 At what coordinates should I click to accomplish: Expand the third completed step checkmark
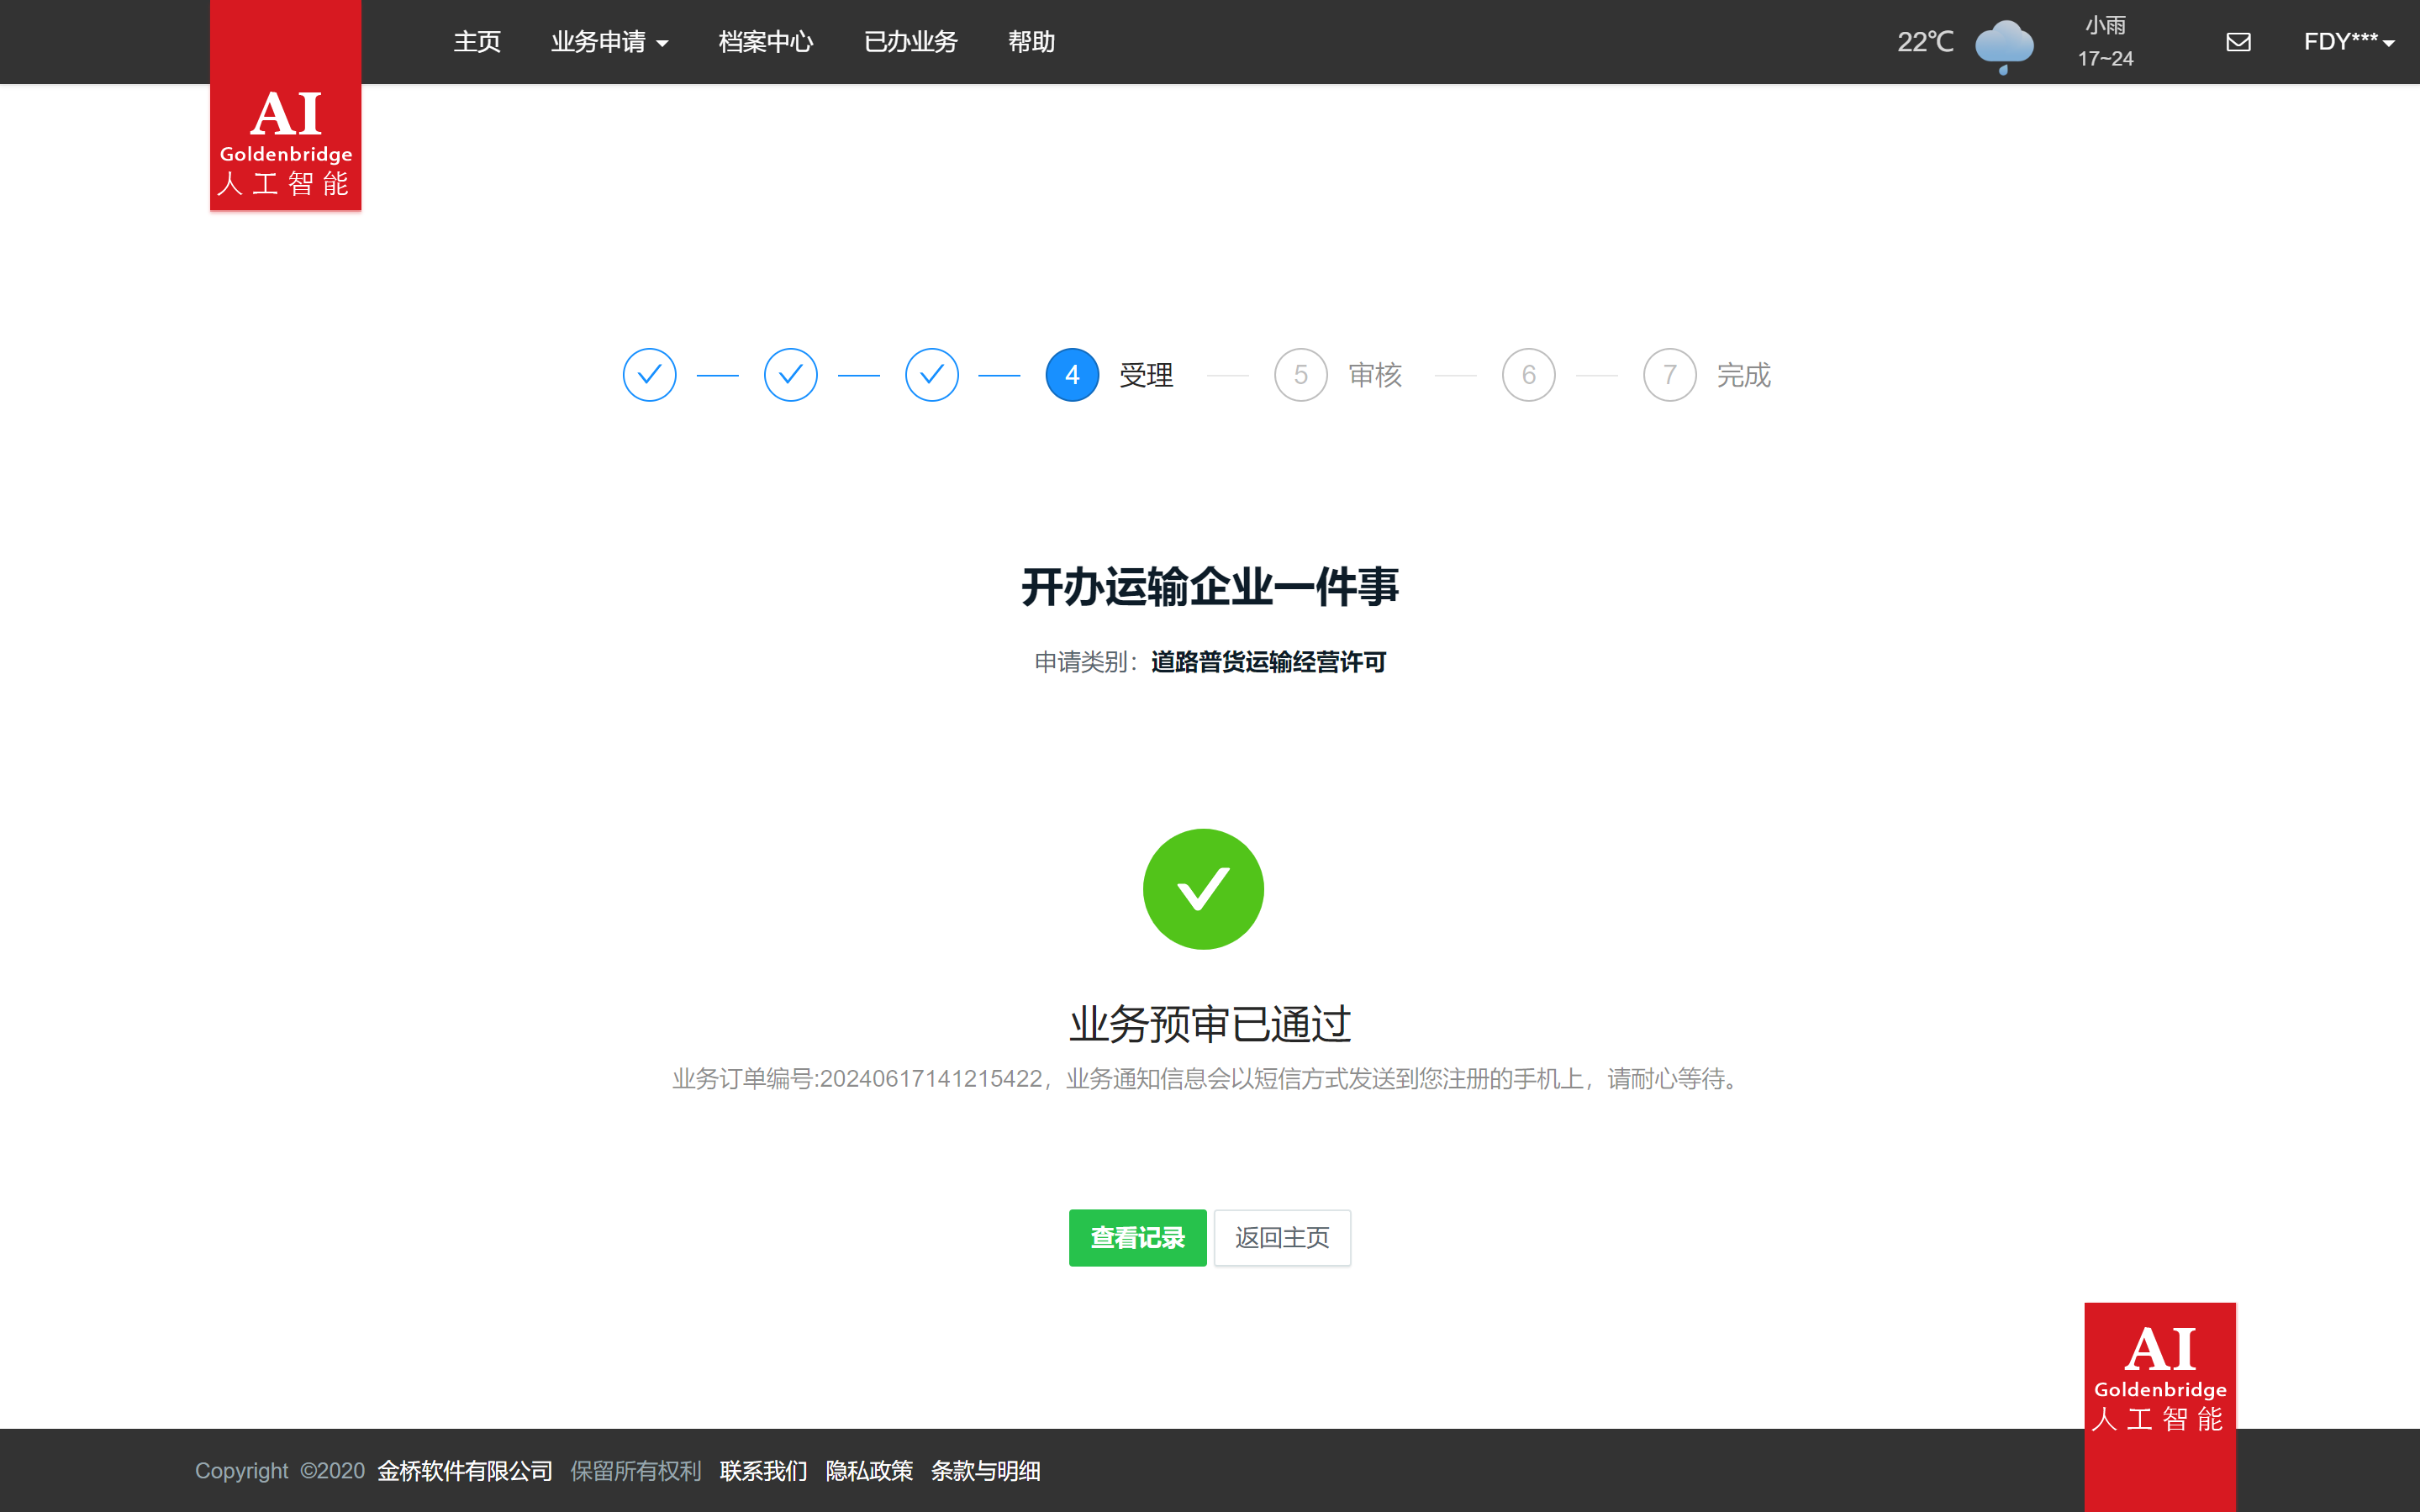point(931,375)
